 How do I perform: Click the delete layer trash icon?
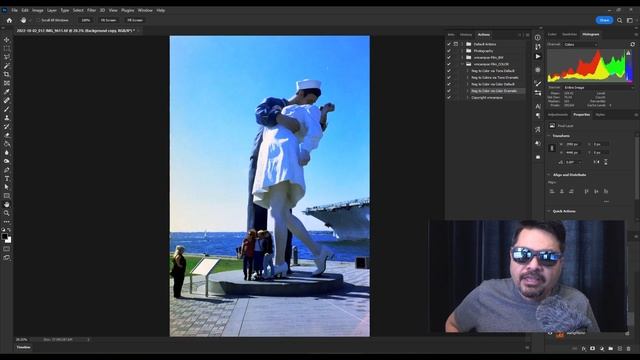[629, 349]
